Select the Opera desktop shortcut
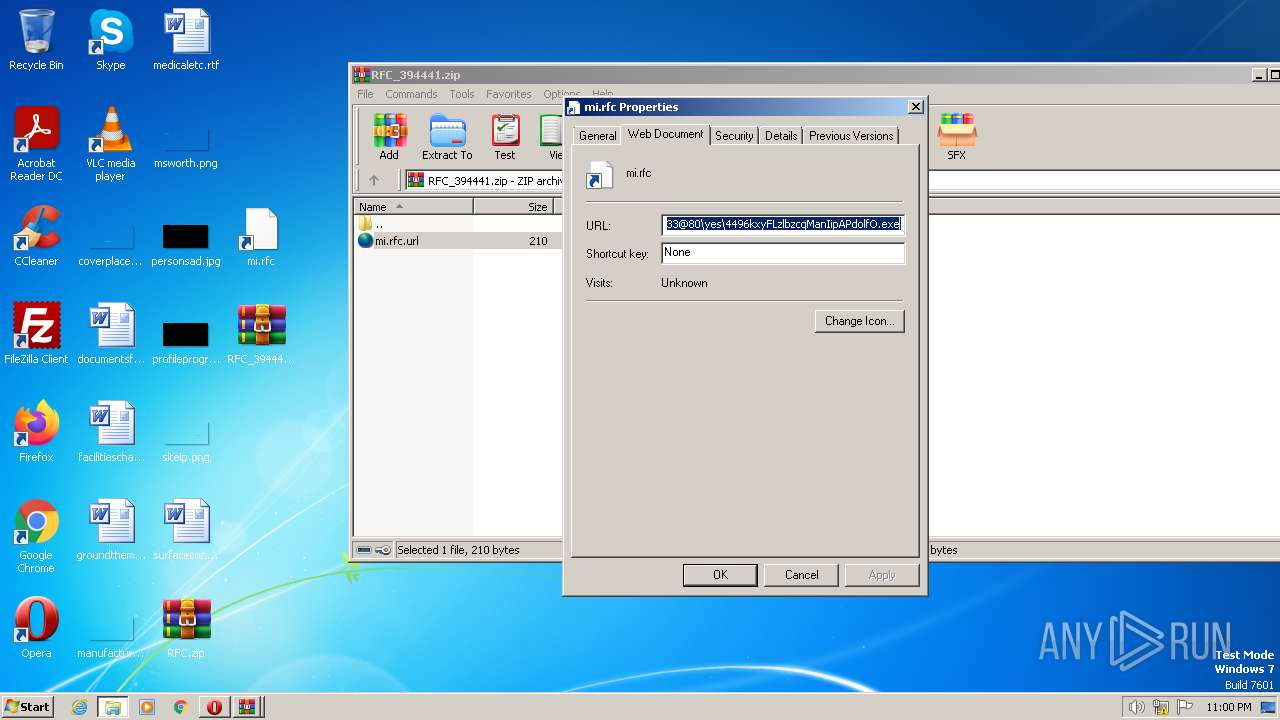 36,628
